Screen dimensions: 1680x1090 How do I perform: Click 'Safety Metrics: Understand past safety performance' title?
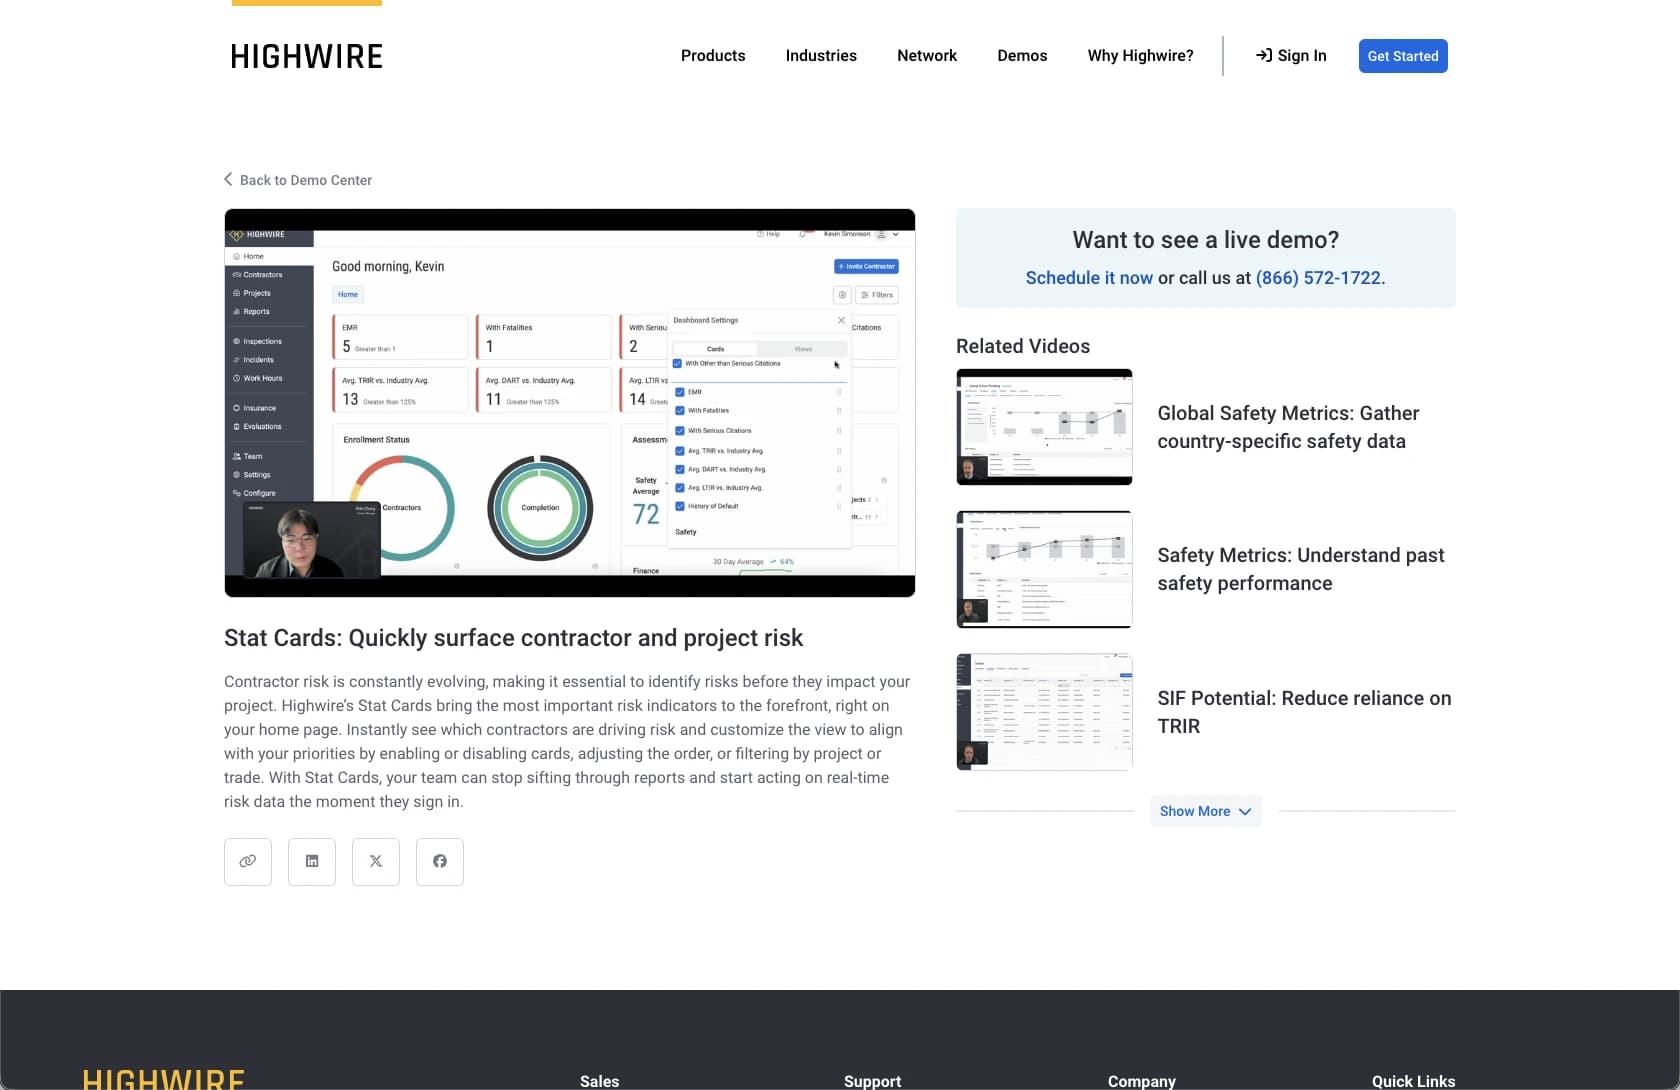pos(1301,569)
